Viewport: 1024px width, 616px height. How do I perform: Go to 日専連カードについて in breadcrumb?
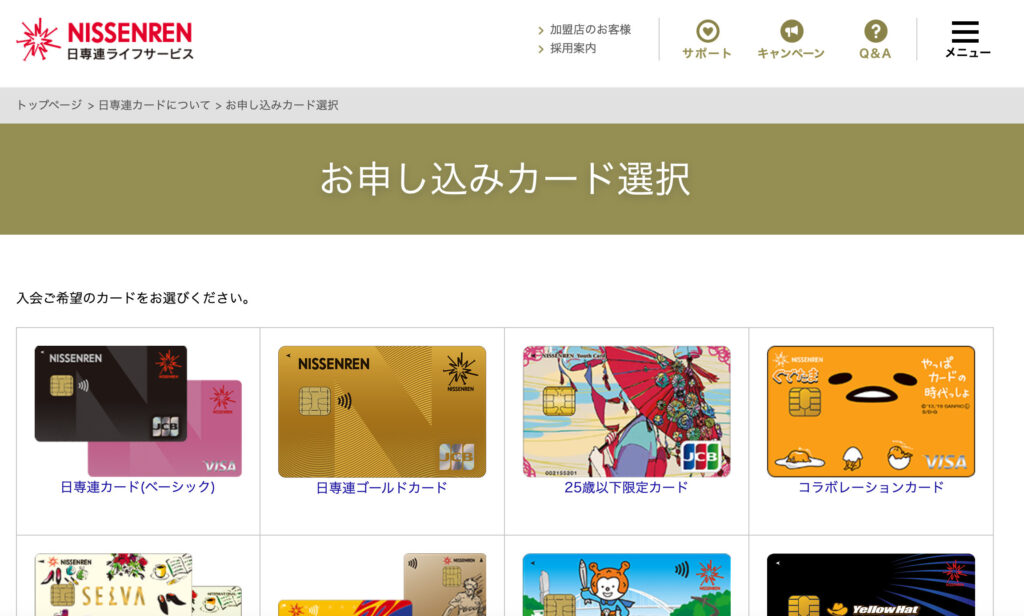point(154,105)
